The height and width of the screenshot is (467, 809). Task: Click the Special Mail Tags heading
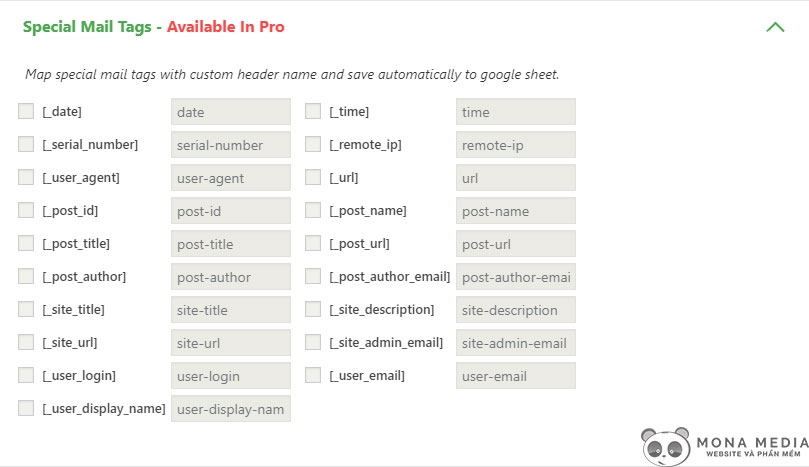pos(86,27)
